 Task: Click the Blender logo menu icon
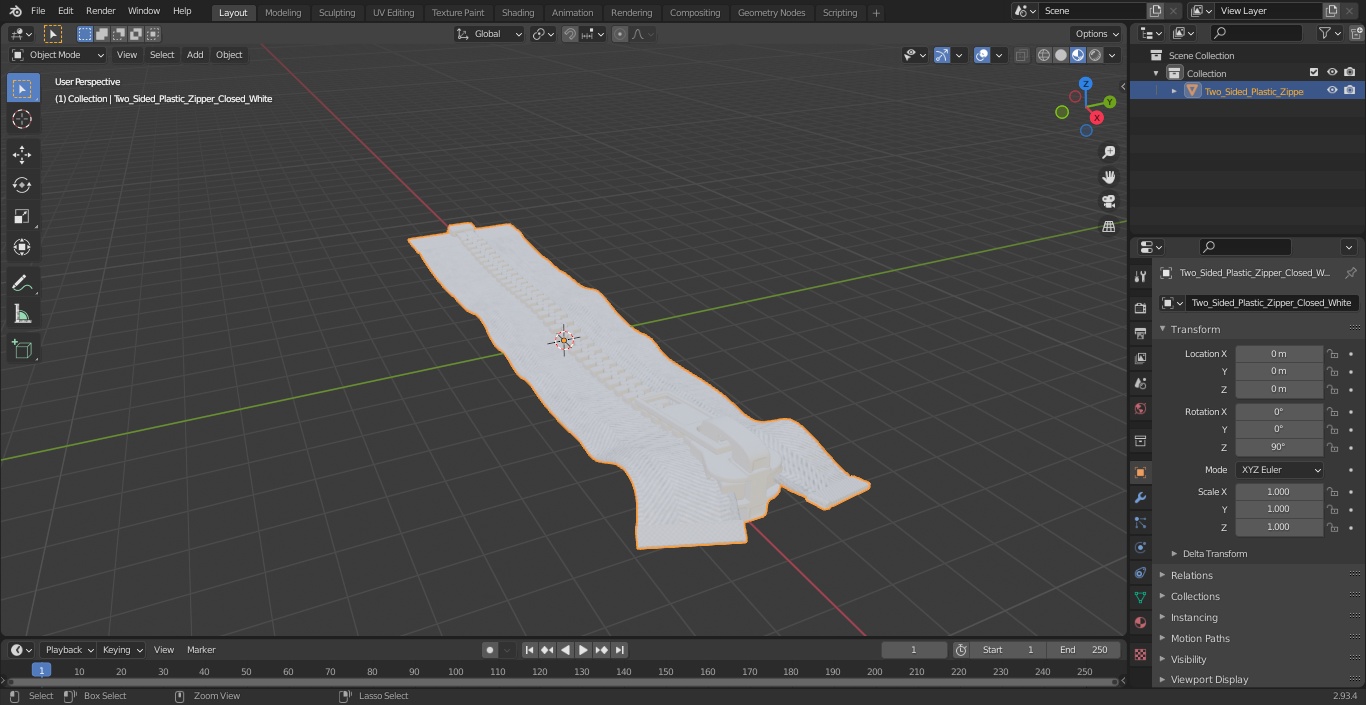coord(16,11)
